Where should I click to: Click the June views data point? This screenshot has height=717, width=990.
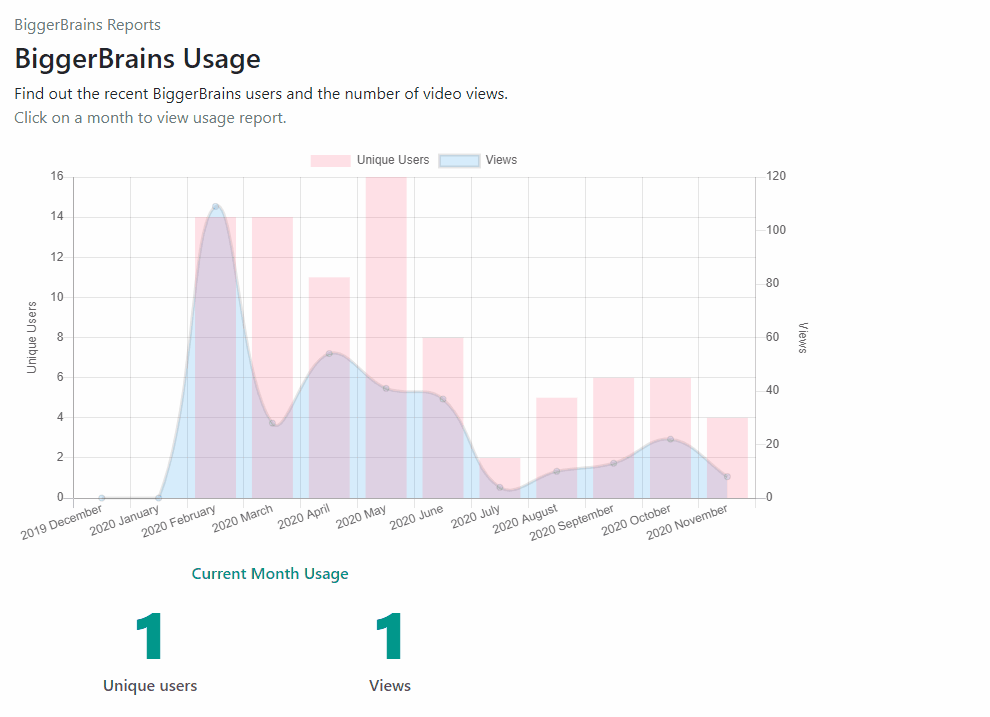(x=443, y=399)
